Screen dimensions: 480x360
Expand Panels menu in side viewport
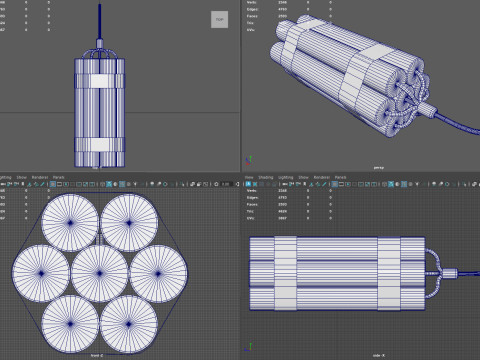(340, 177)
